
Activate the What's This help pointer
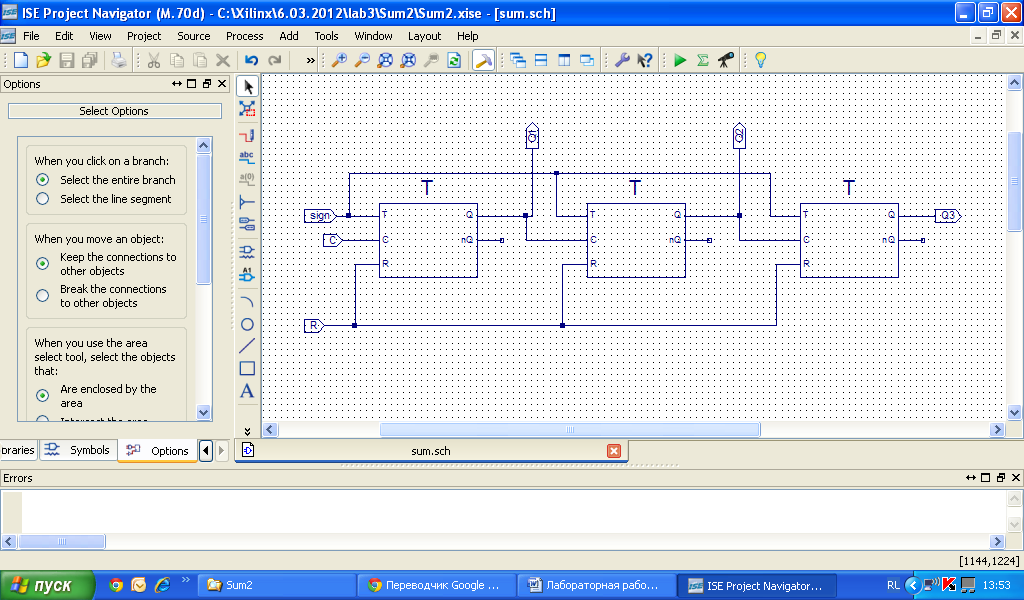click(645, 60)
